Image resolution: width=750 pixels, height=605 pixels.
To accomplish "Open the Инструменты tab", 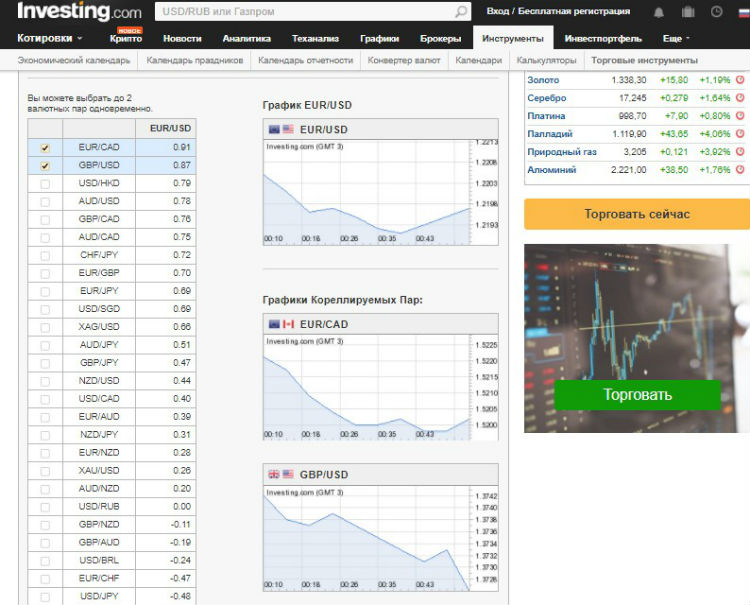I will [512, 39].
